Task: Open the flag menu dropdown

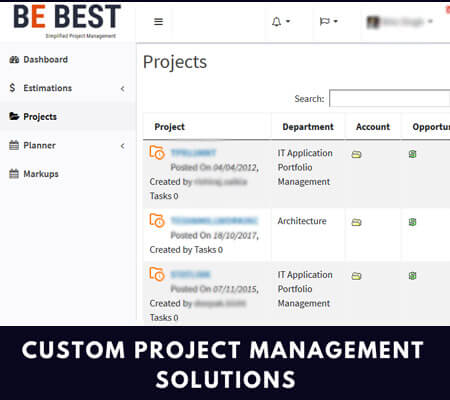Action: click(x=329, y=21)
